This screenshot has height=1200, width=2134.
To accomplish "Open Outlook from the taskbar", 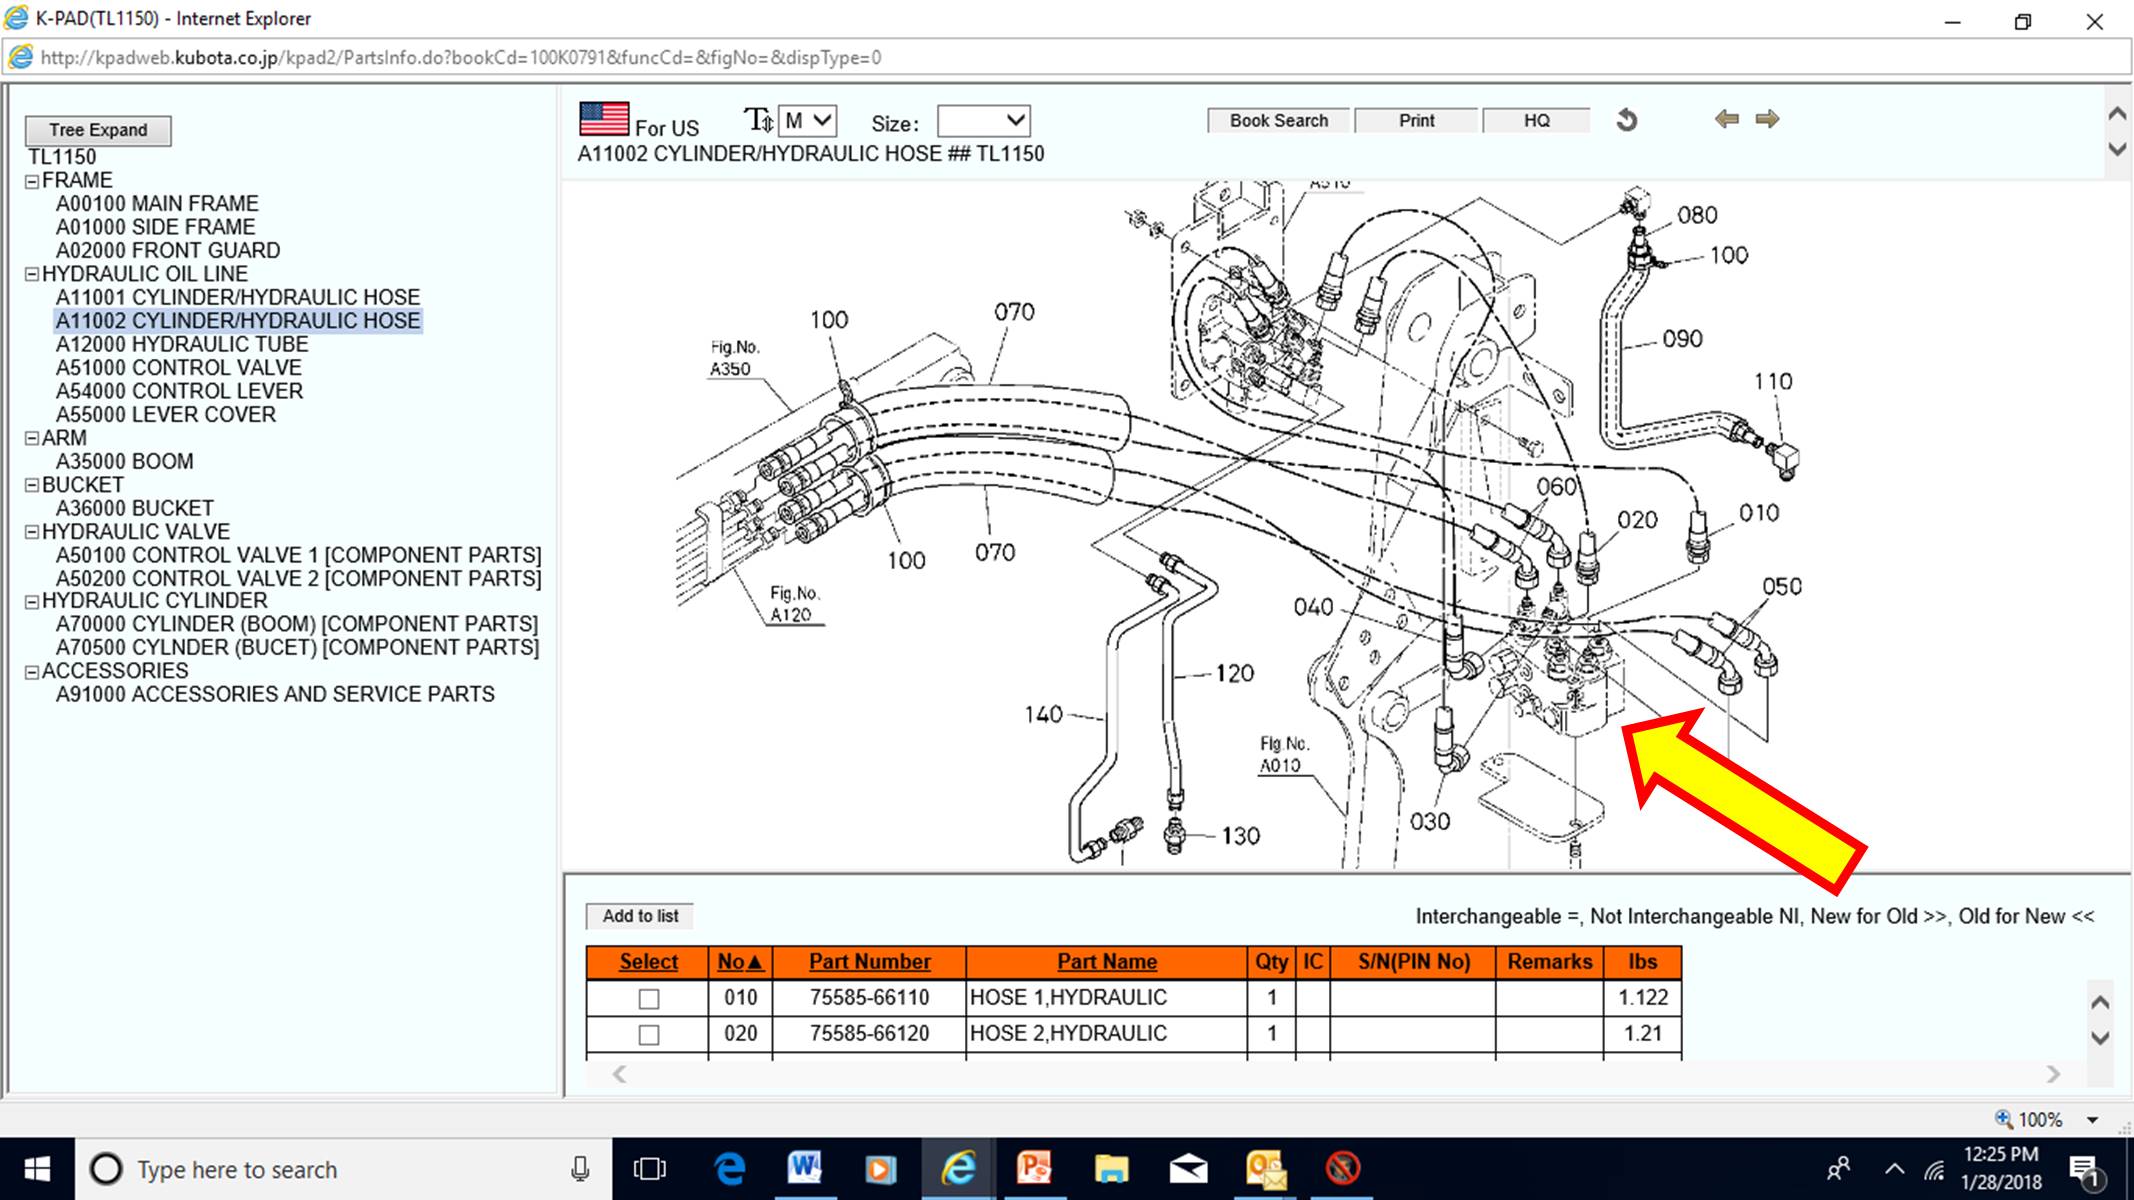I will coord(1265,1169).
